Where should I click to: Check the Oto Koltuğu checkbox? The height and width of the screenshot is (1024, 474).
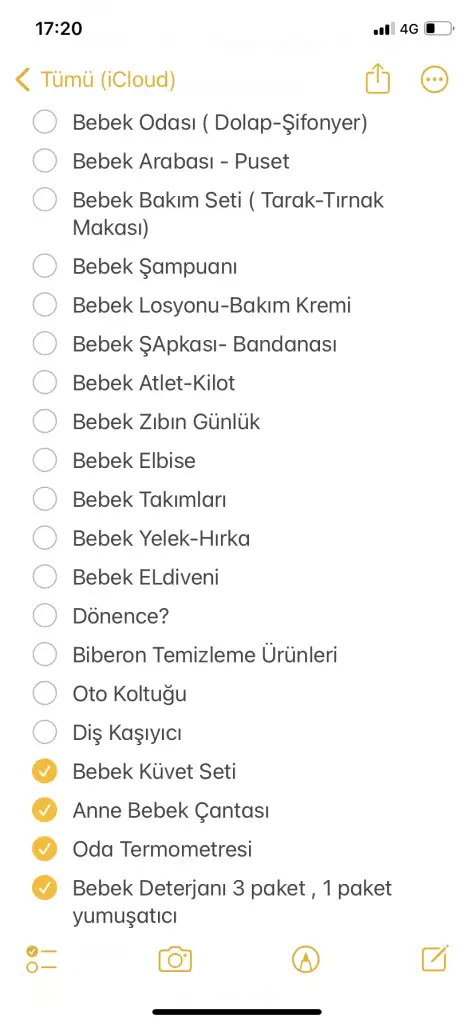pos(44,693)
